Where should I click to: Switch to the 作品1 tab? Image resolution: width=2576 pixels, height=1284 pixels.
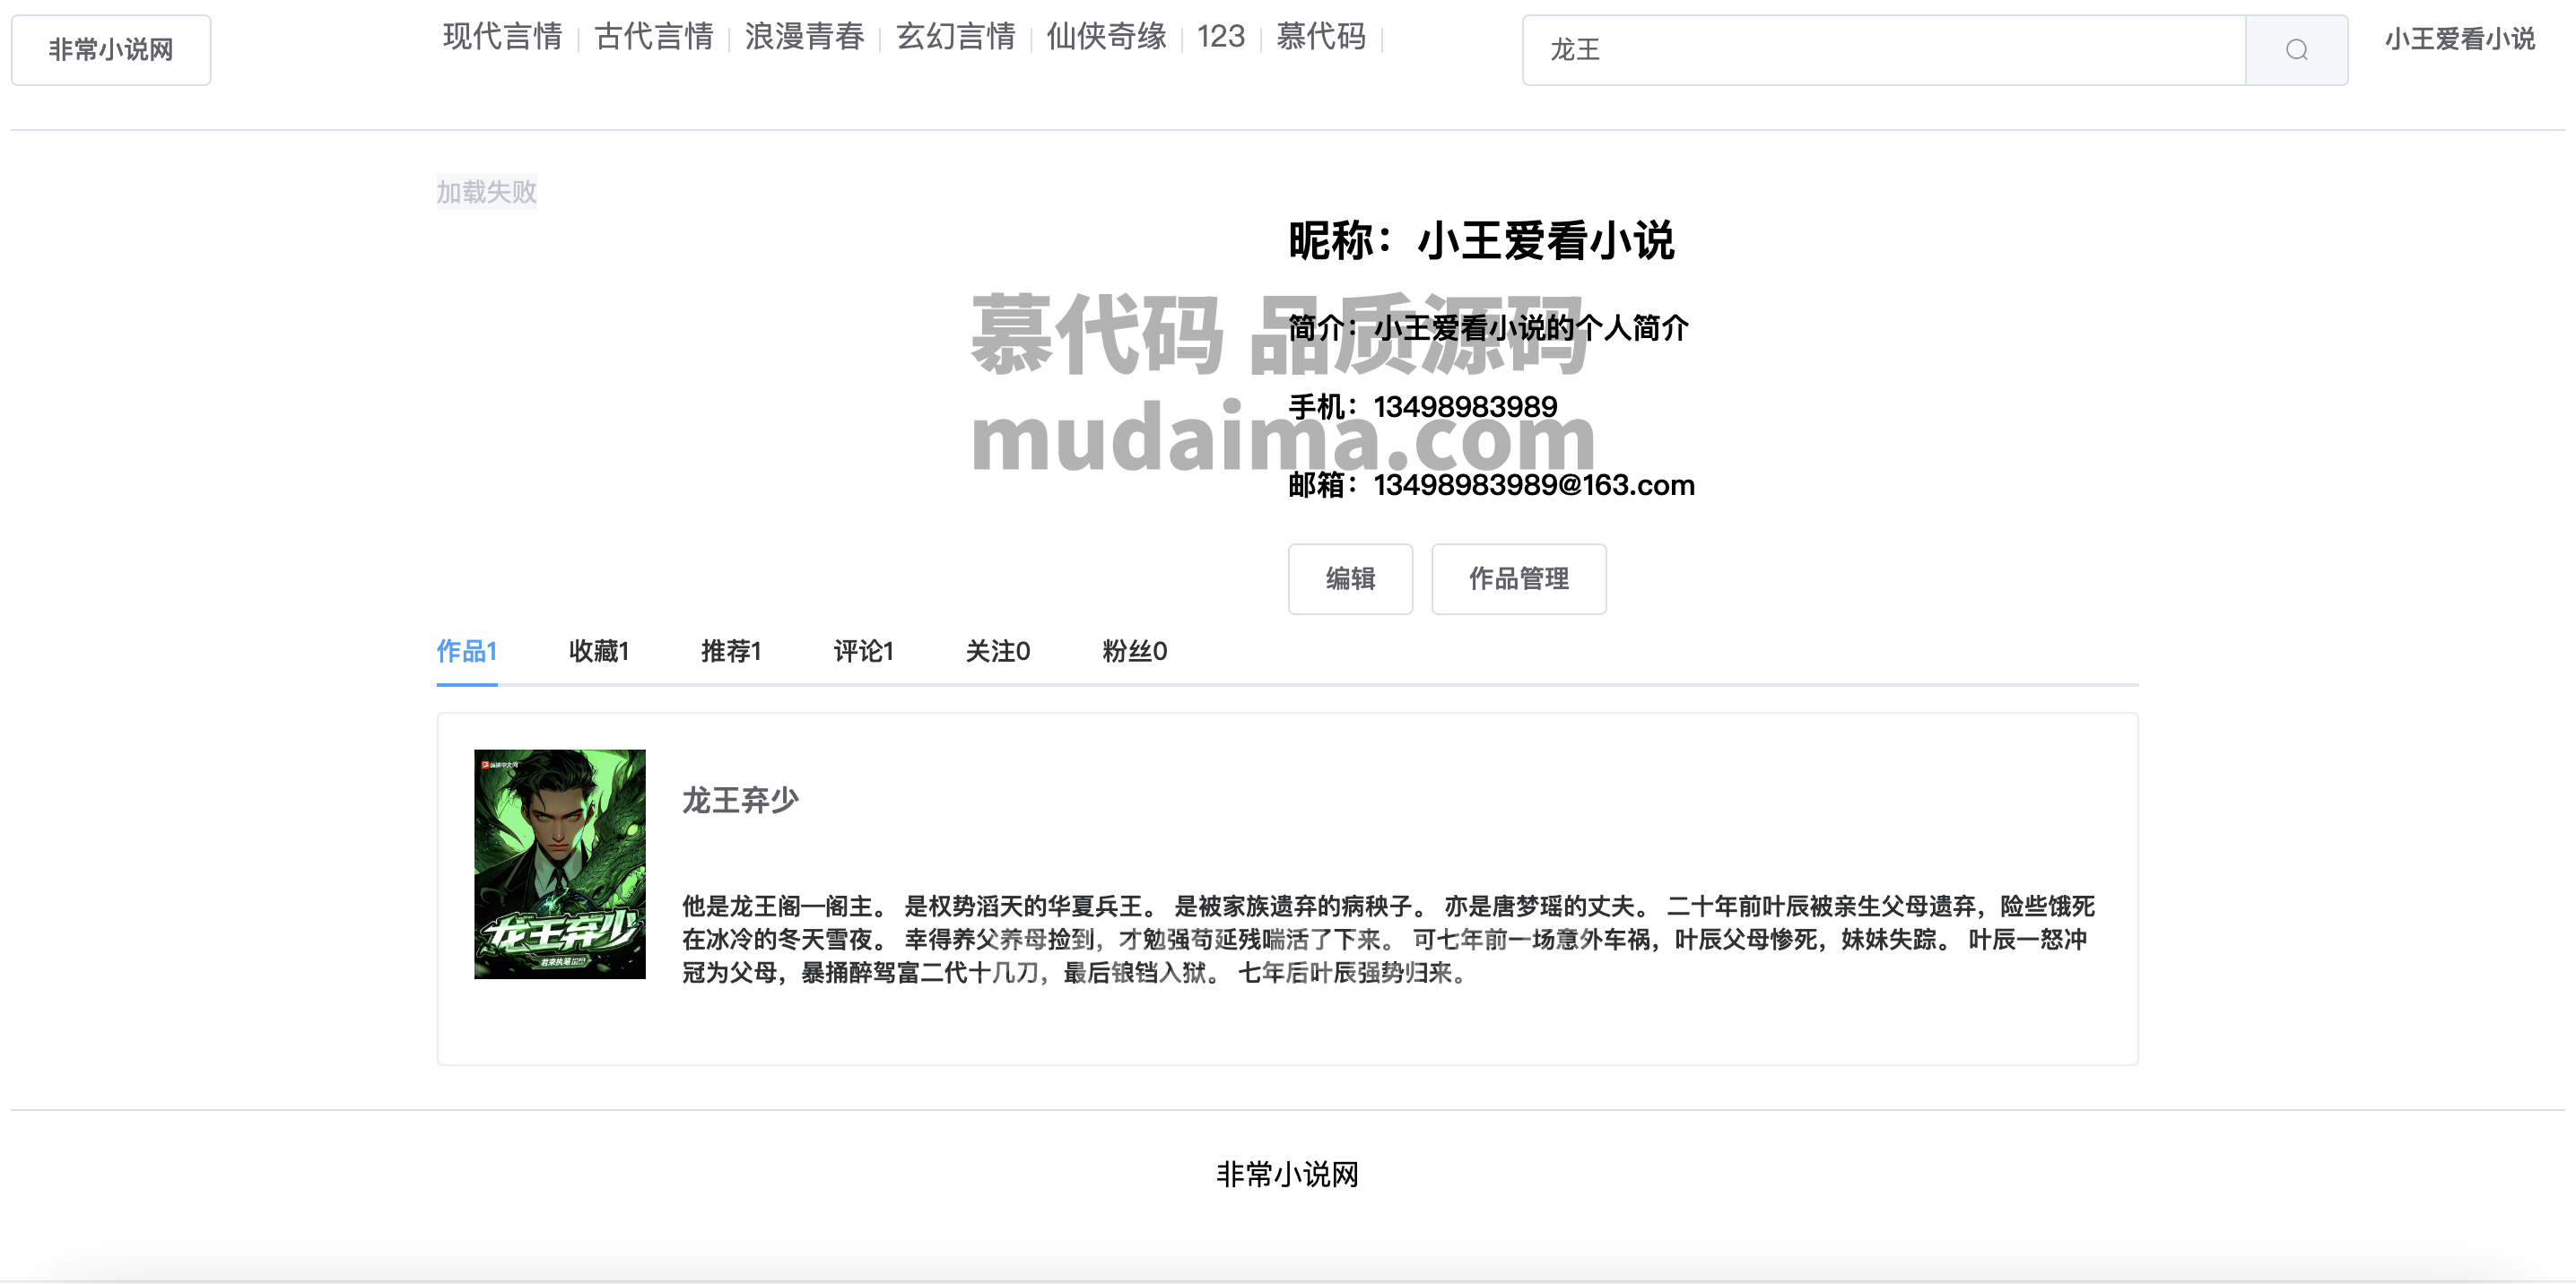tap(467, 651)
